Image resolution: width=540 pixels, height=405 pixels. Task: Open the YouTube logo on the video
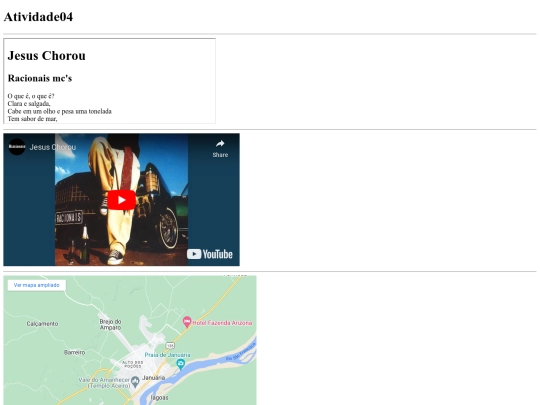point(210,254)
